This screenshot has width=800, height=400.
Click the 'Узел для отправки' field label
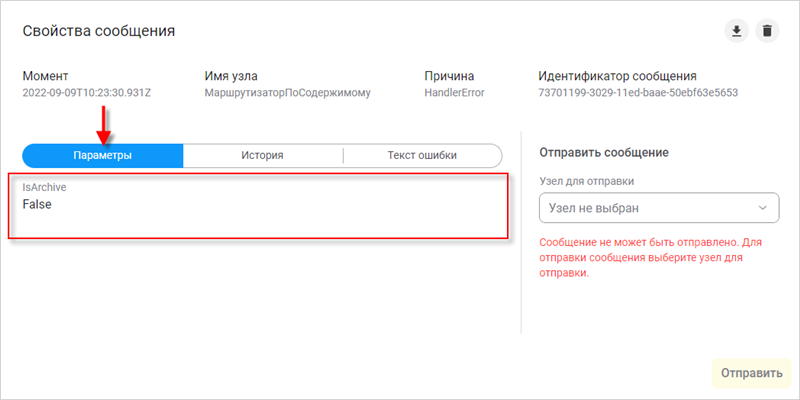coord(586,181)
